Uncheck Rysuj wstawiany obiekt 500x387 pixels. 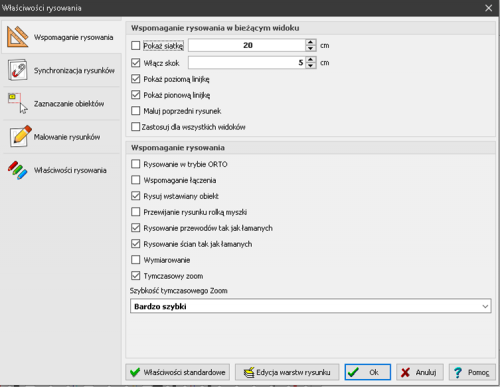tap(135, 196)
